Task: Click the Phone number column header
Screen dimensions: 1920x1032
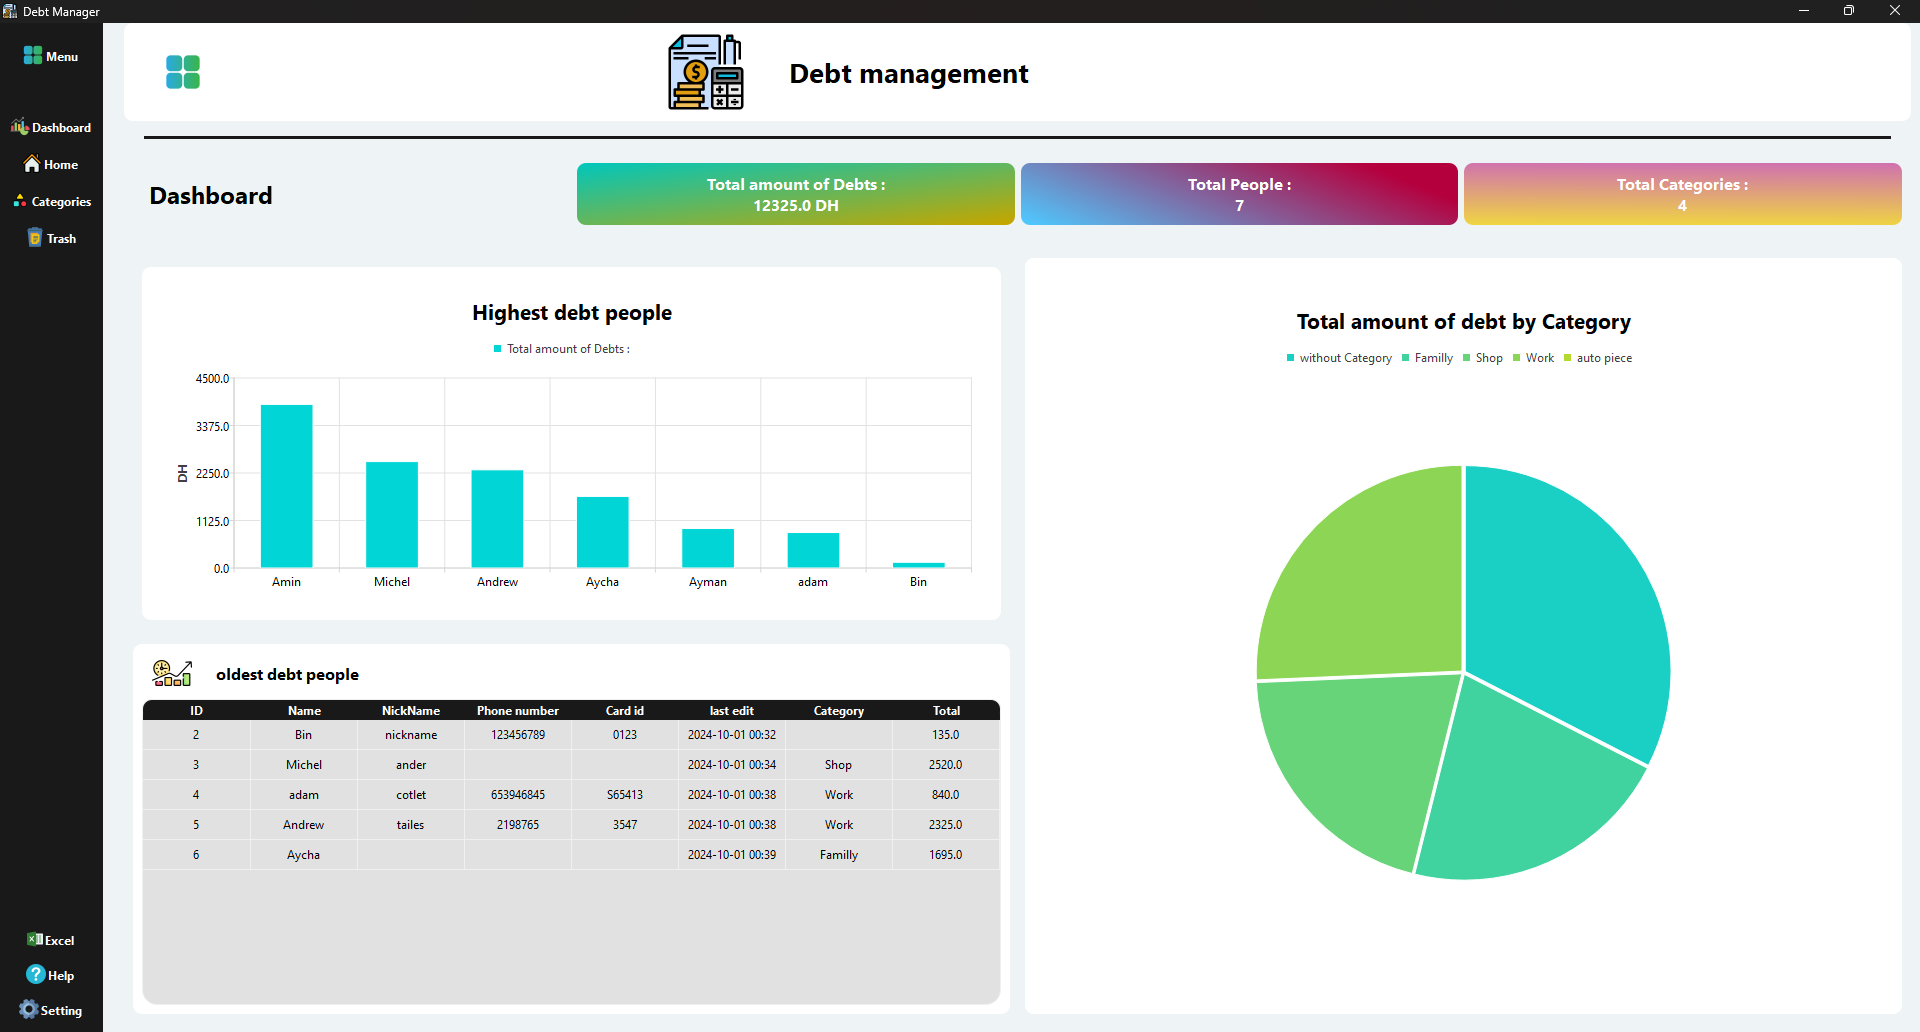Action: pos(518,711)
